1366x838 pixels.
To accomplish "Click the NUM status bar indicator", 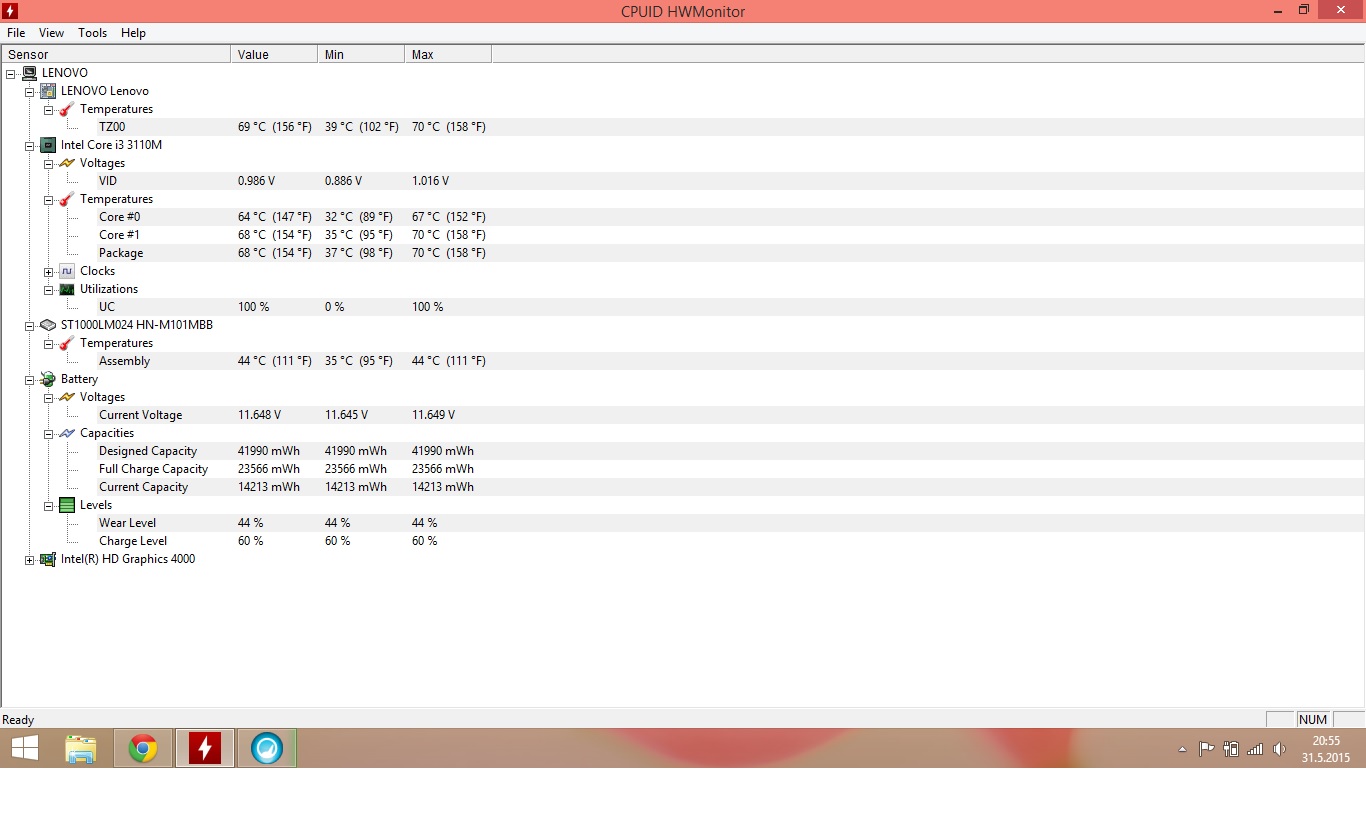I will pyautogui.click(x=1313, y=719).
